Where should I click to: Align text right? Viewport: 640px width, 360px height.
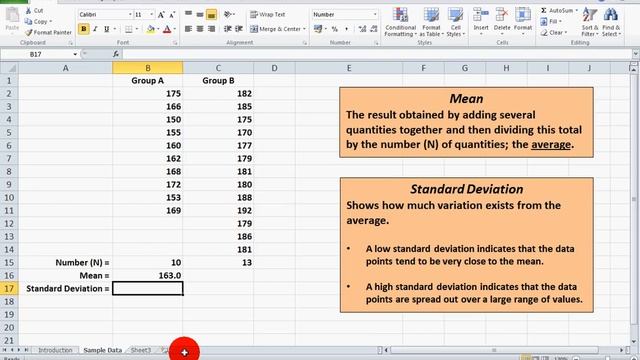211,29
